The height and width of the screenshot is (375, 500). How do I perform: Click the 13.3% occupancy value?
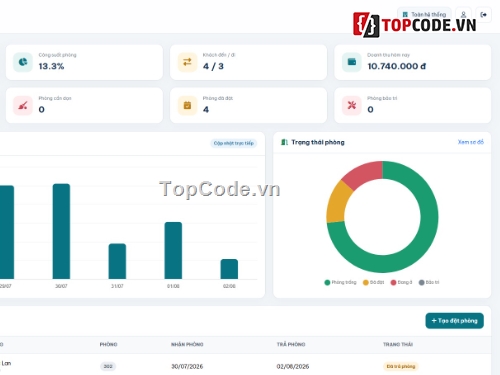coord(51,66)
